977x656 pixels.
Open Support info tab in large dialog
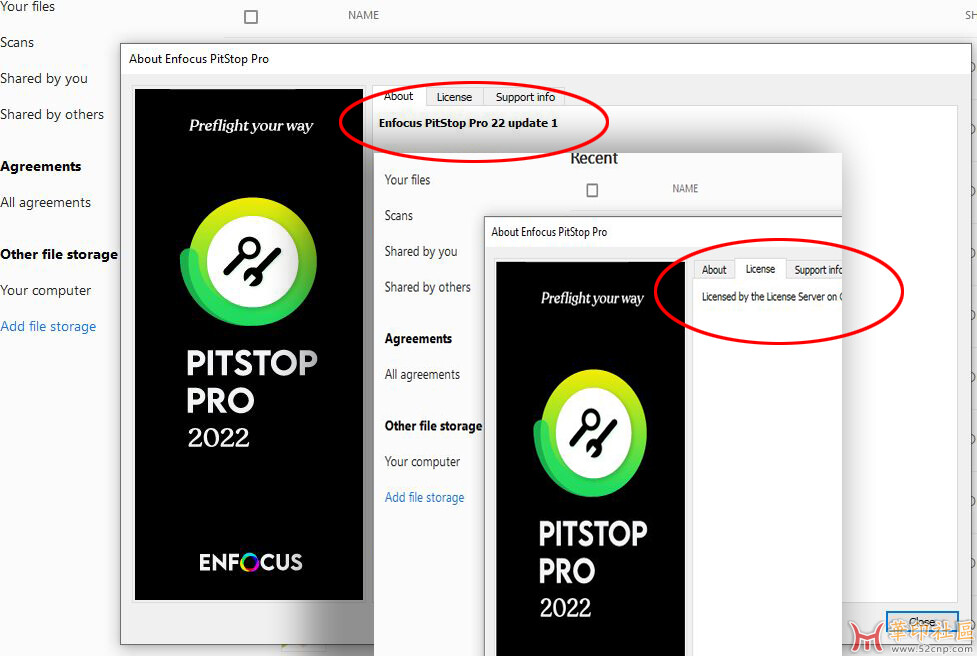pyautogui.click(x=525, y=97)
